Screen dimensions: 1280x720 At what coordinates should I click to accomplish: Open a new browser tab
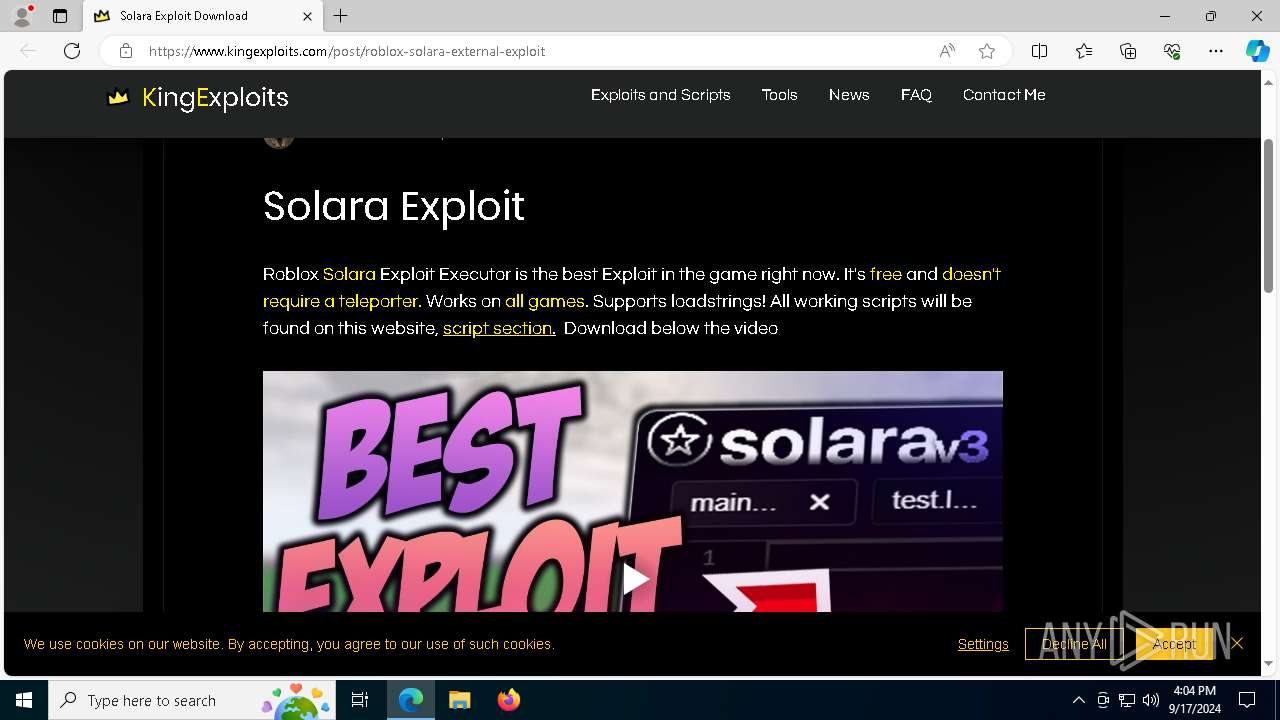pyautogui.click(x=341, y=16)
